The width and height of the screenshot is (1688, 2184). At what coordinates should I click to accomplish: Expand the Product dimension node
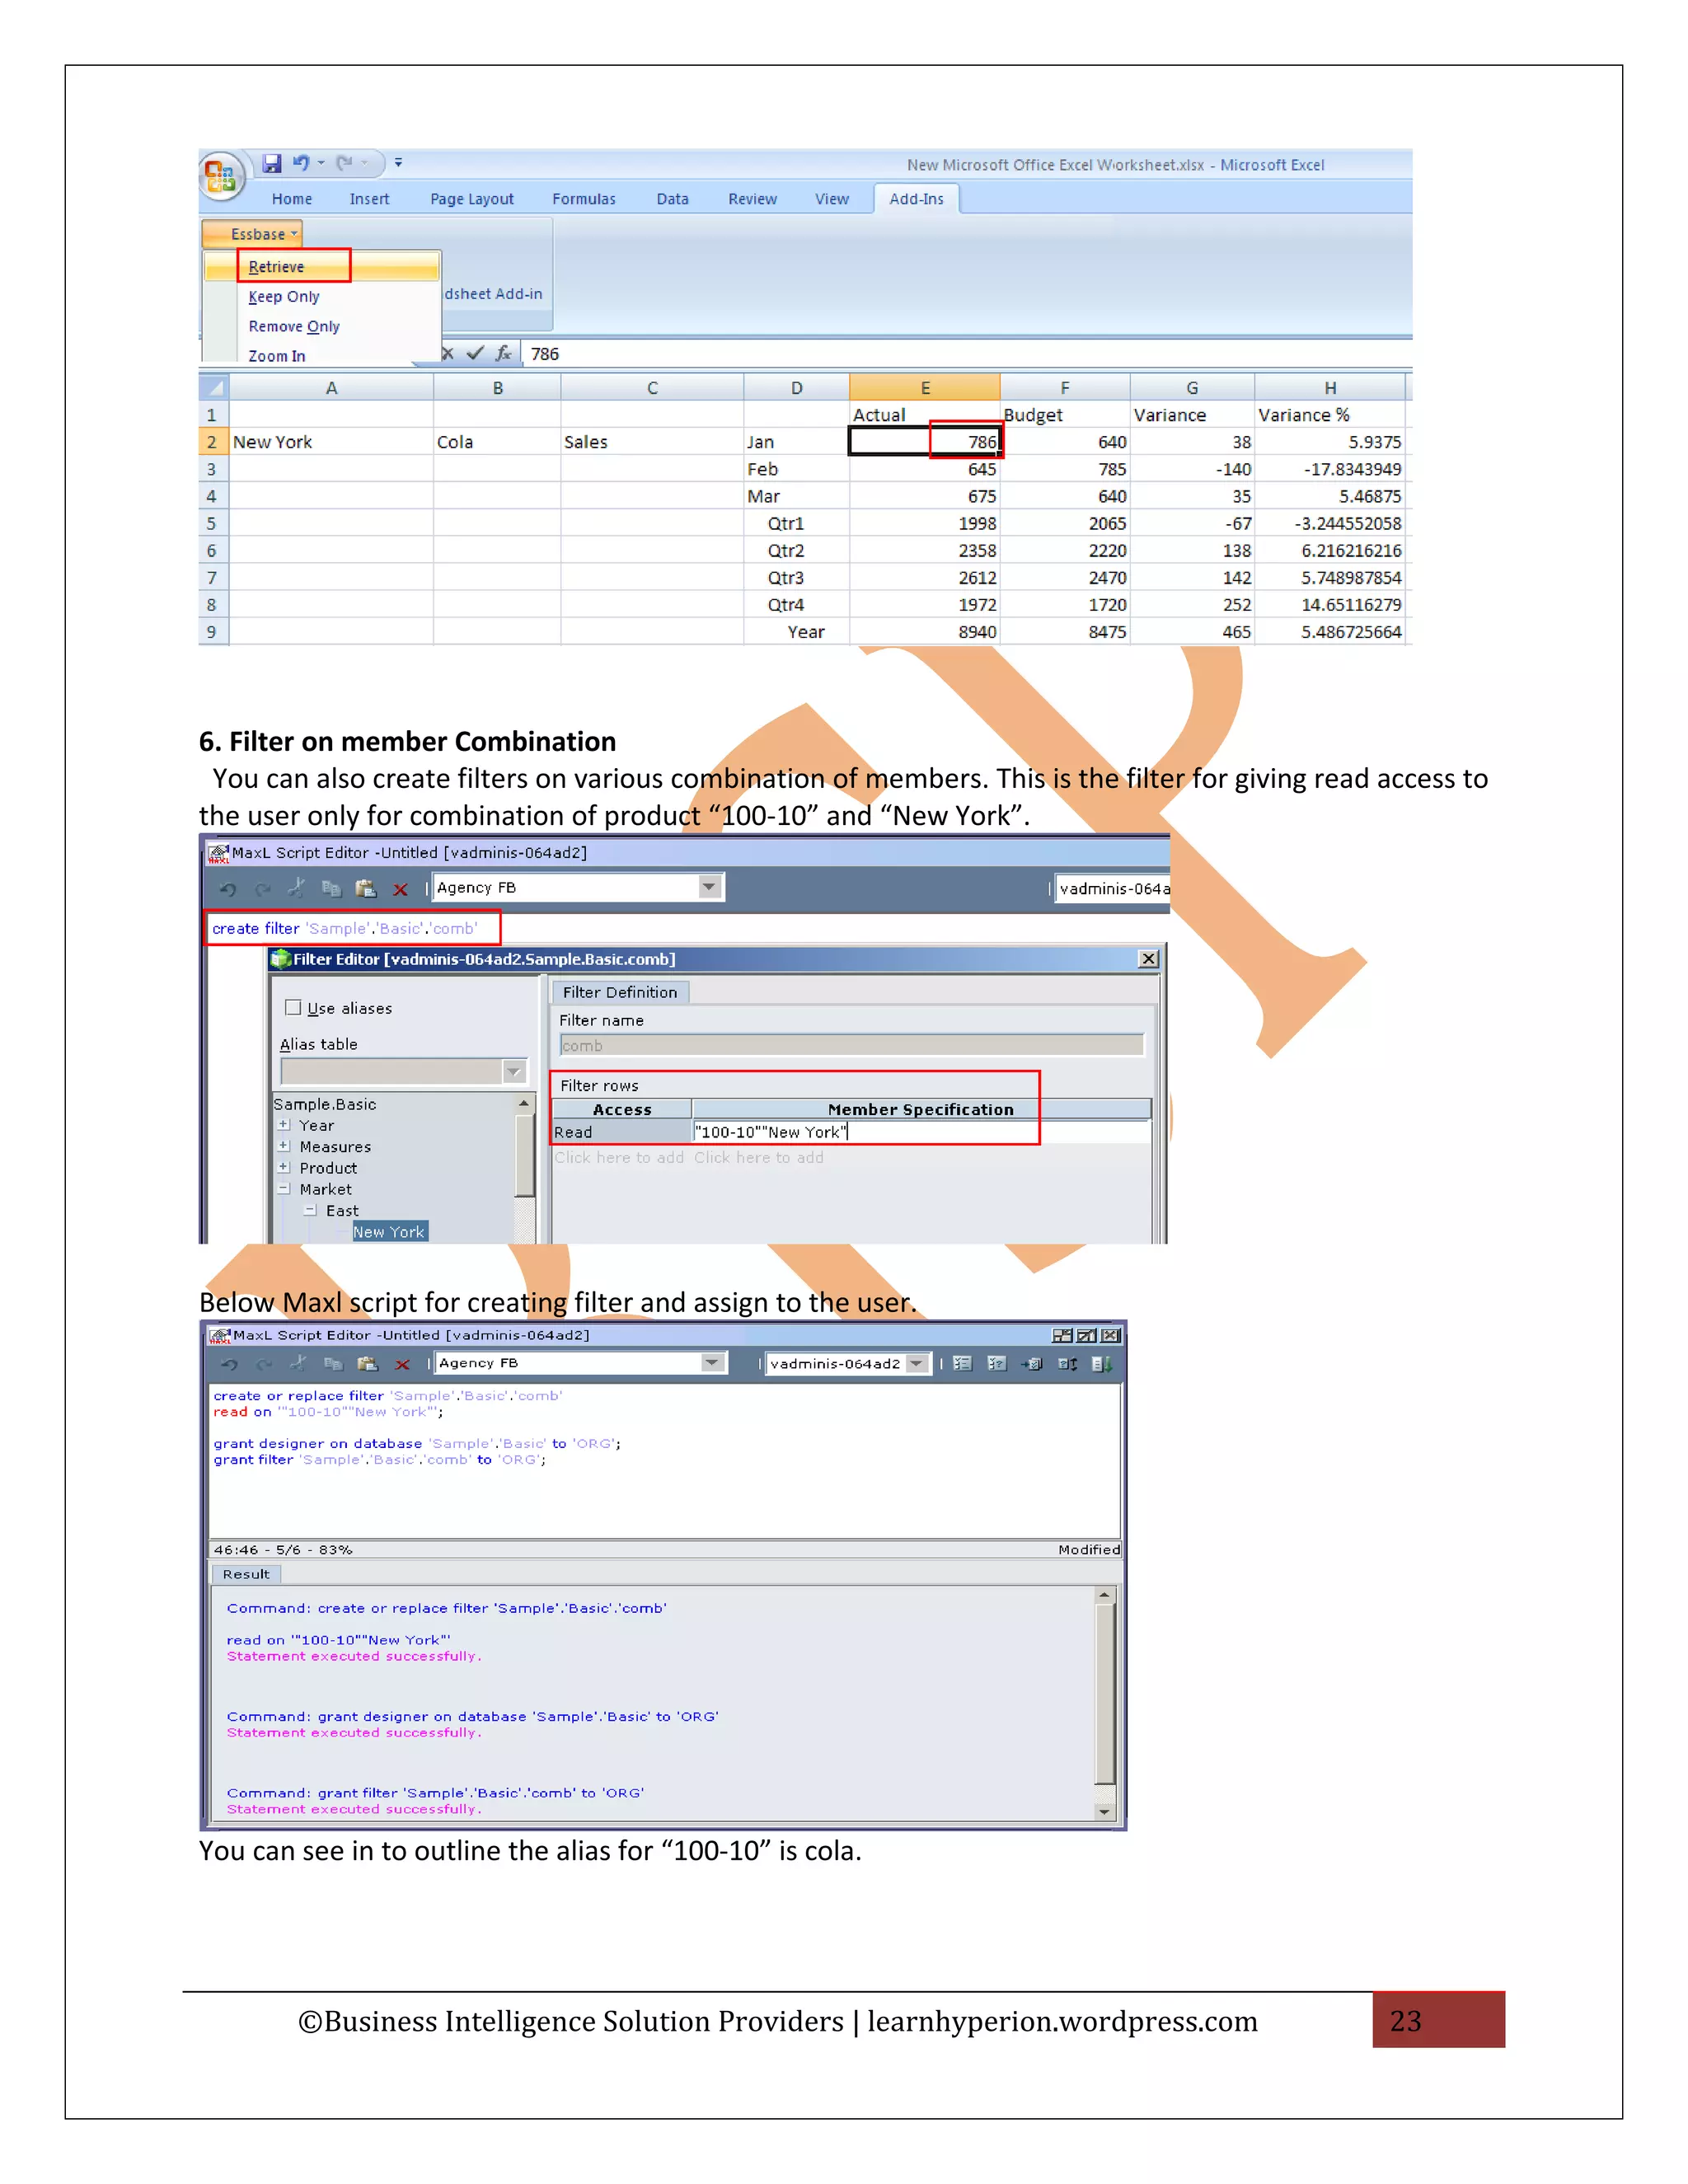[284, 1167]
